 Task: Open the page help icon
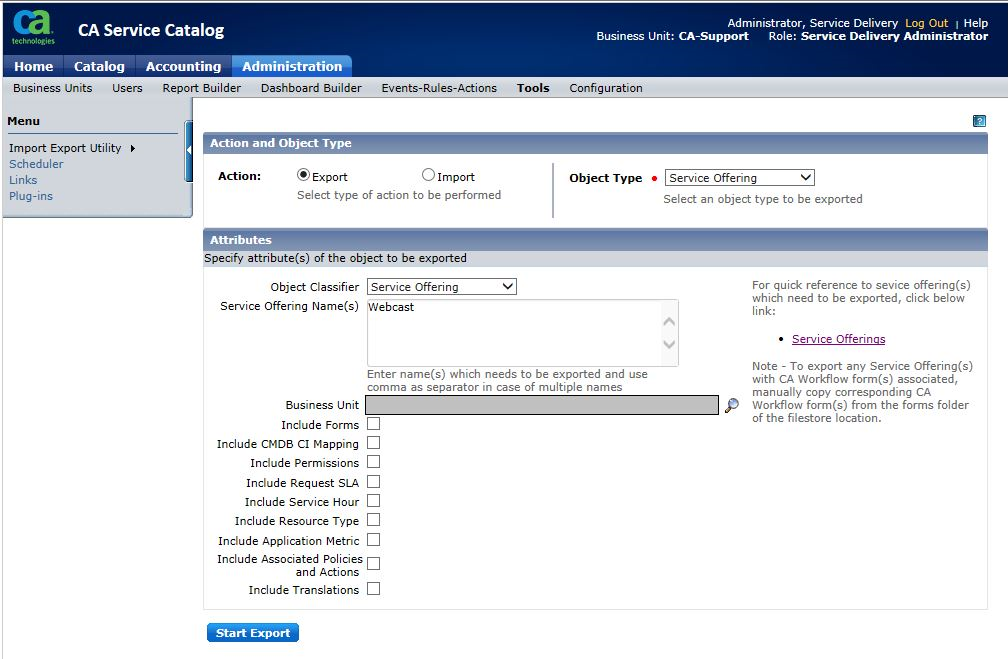tap(979, 121)
